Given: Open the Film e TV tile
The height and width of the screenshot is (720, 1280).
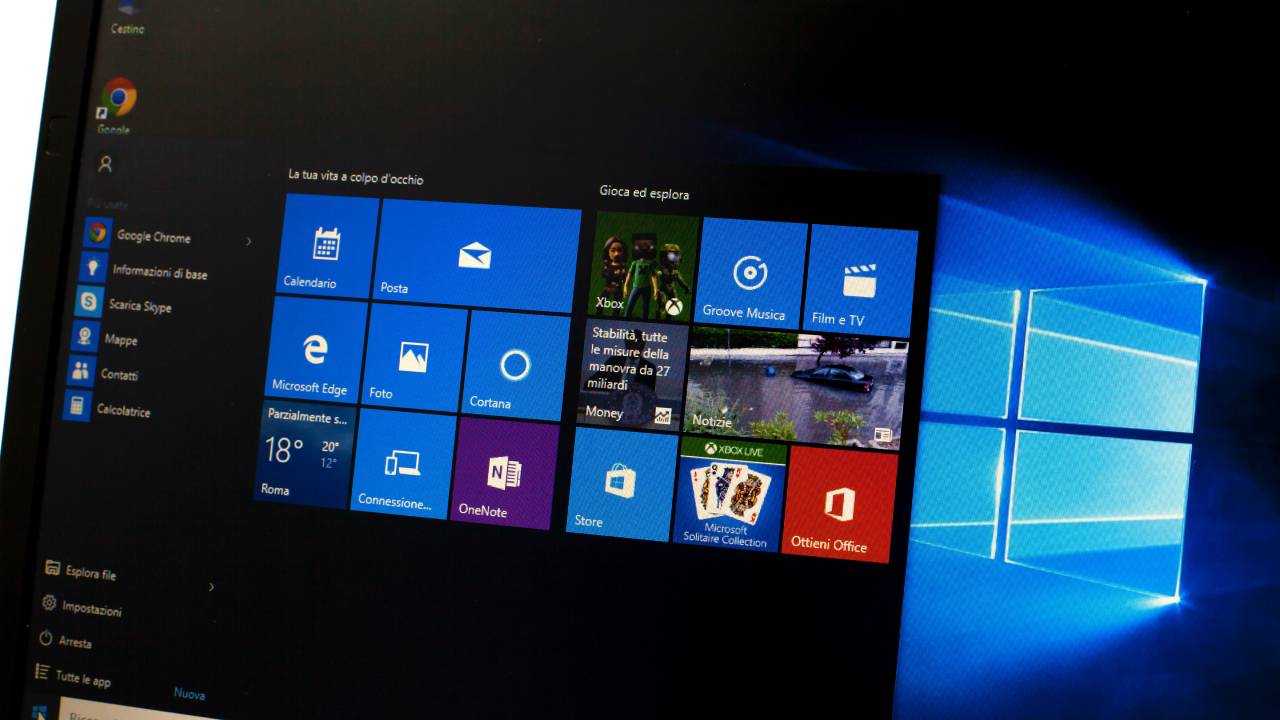Looking at the screenshot, I should (x=860, y=280).
